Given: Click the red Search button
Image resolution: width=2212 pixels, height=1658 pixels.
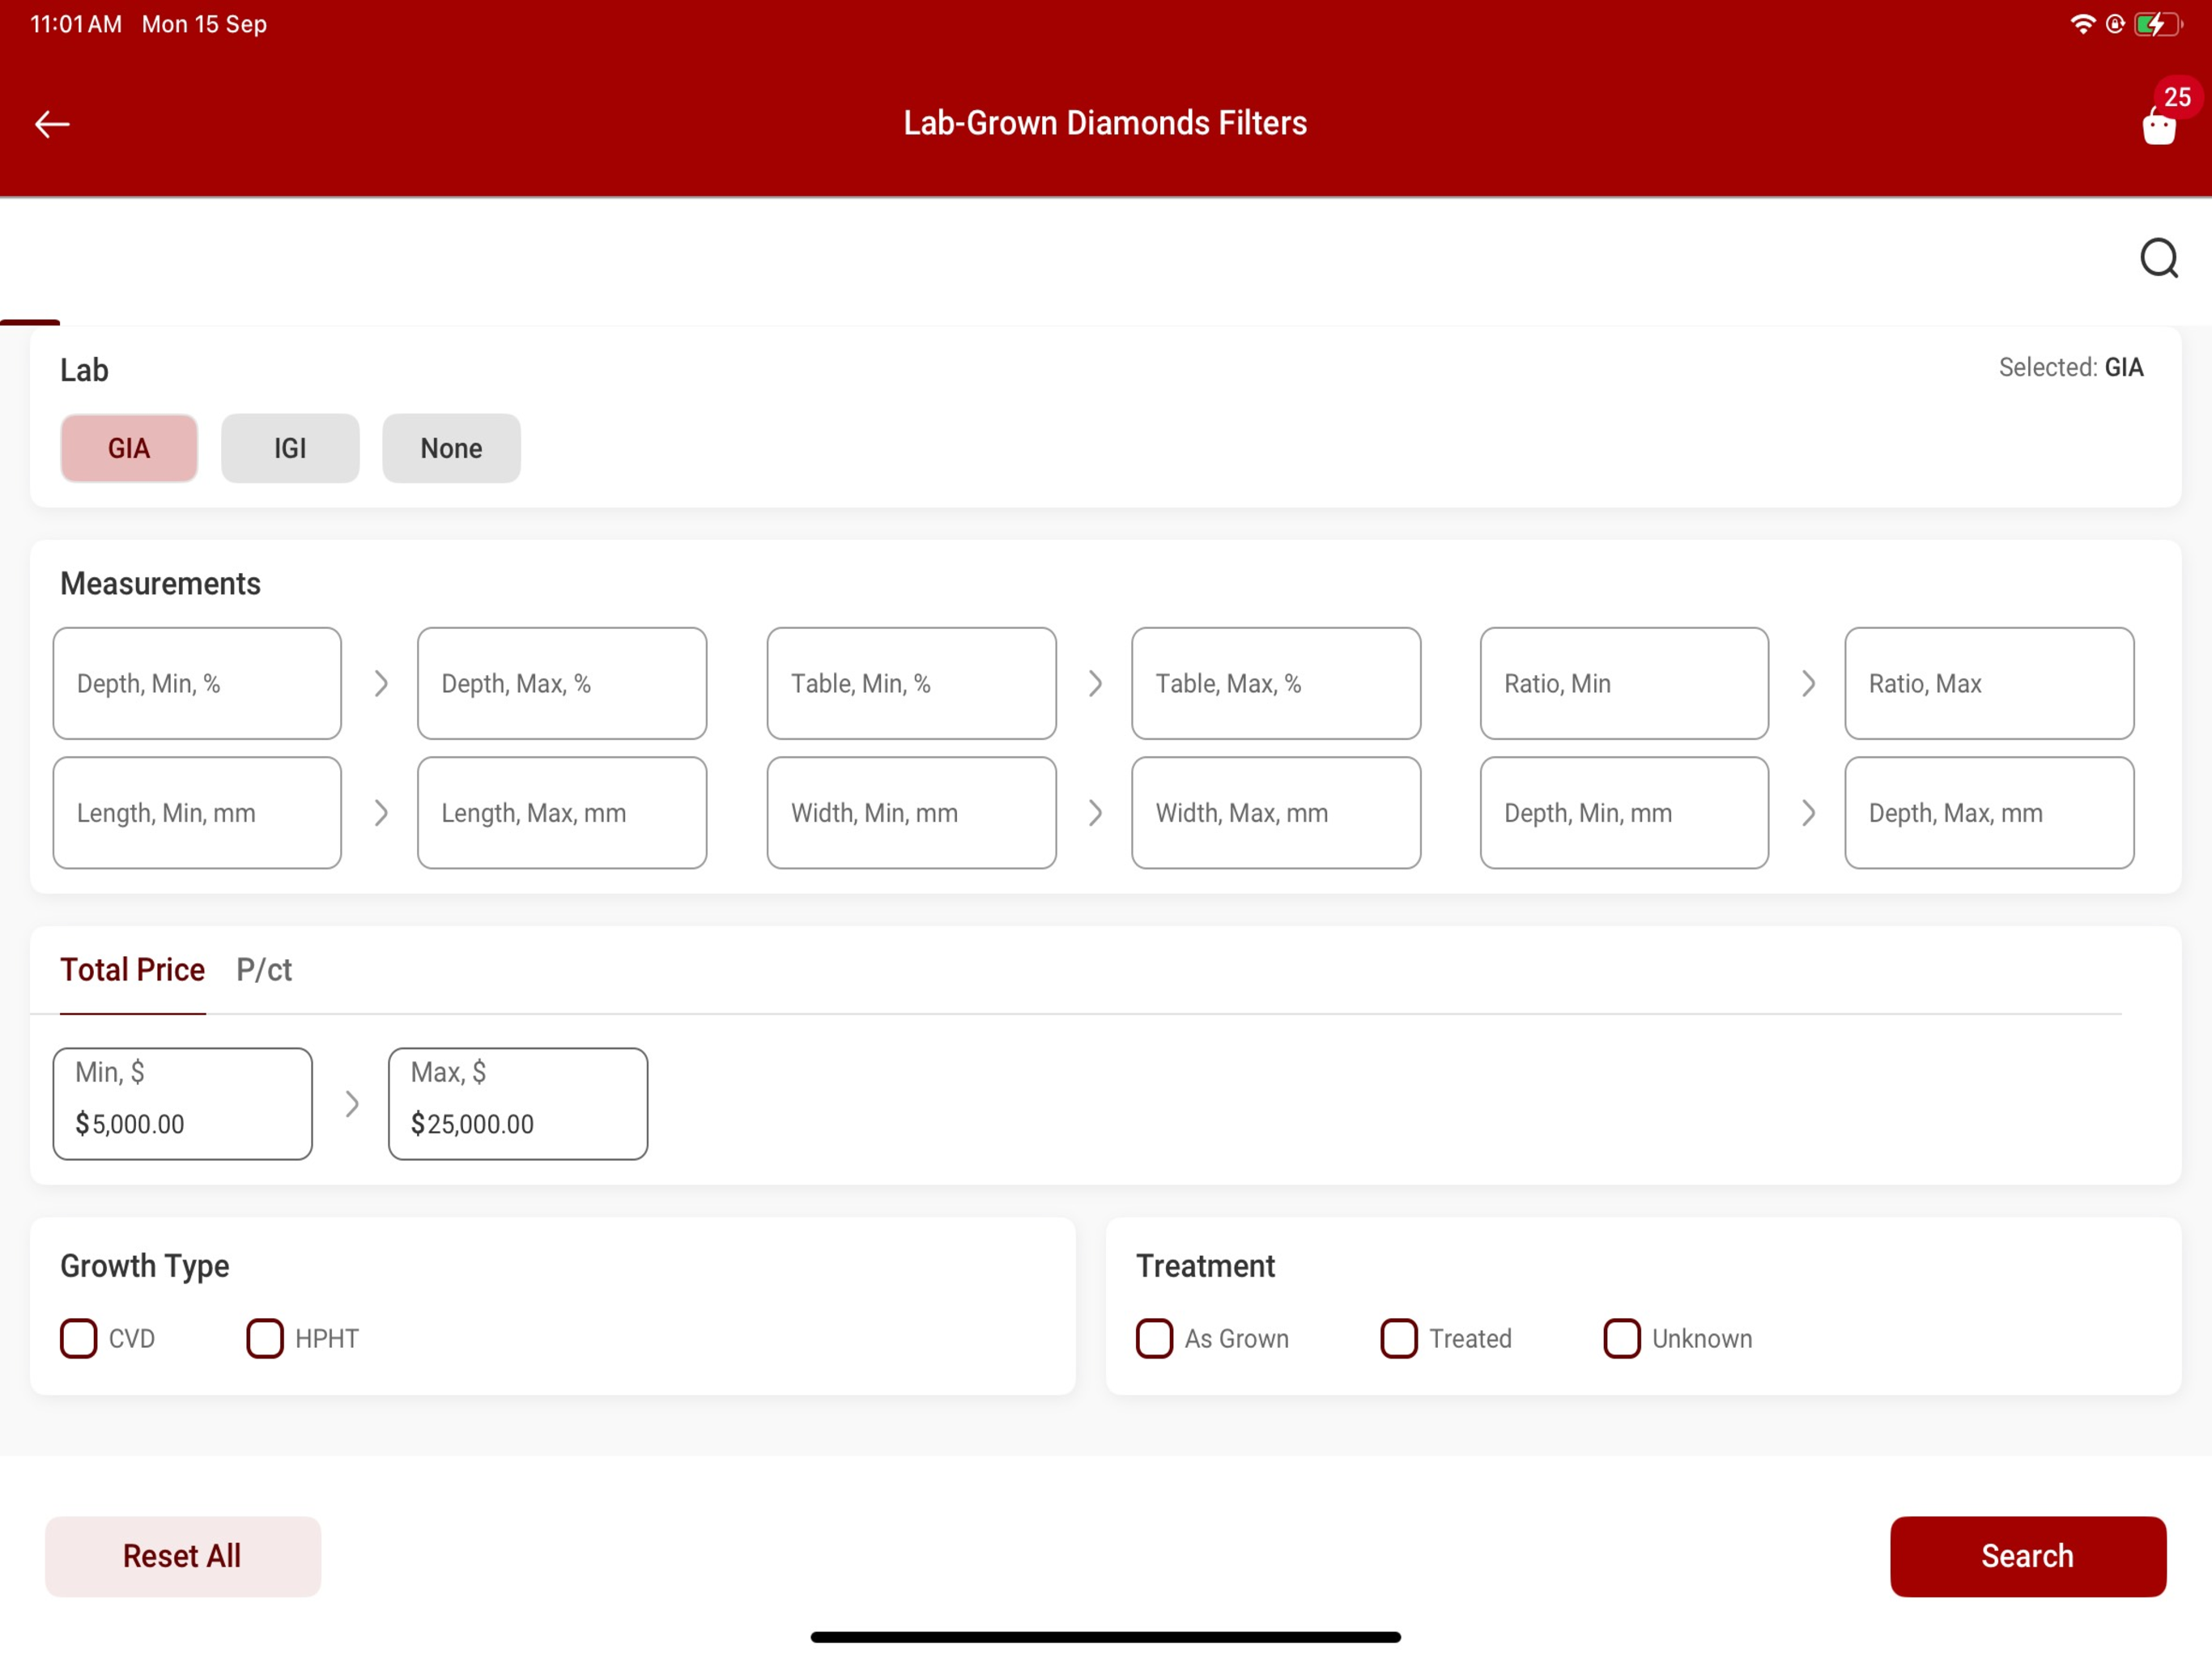Looking at the screenshot, I should pos(2028,1556).
